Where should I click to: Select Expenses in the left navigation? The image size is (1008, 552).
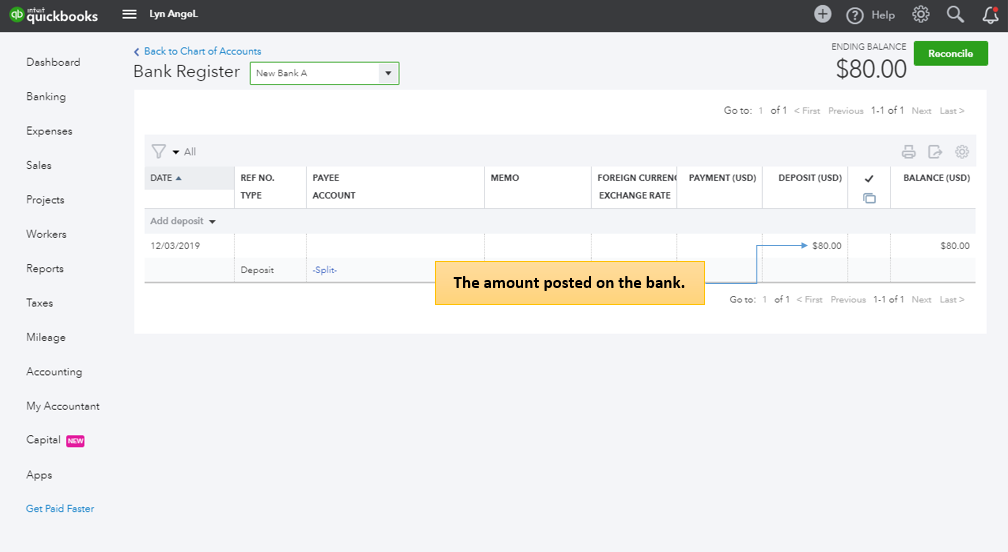(49, 131)
